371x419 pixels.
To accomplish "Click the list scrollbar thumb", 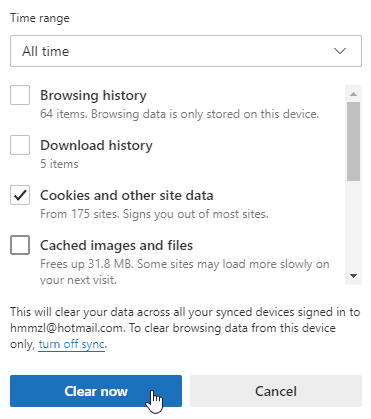I will click(x=354, y=141).
